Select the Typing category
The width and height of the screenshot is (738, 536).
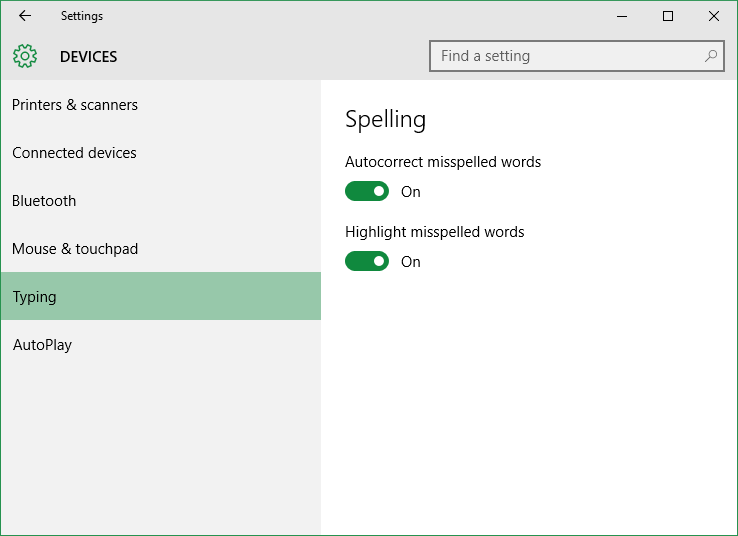tap(161, 296)
